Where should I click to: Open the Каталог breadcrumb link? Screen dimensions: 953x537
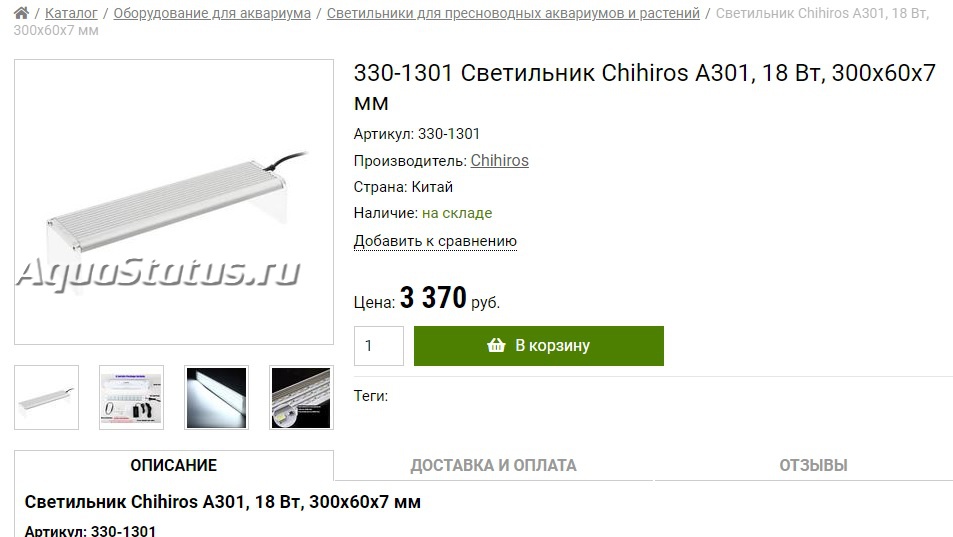click(71, 13)
